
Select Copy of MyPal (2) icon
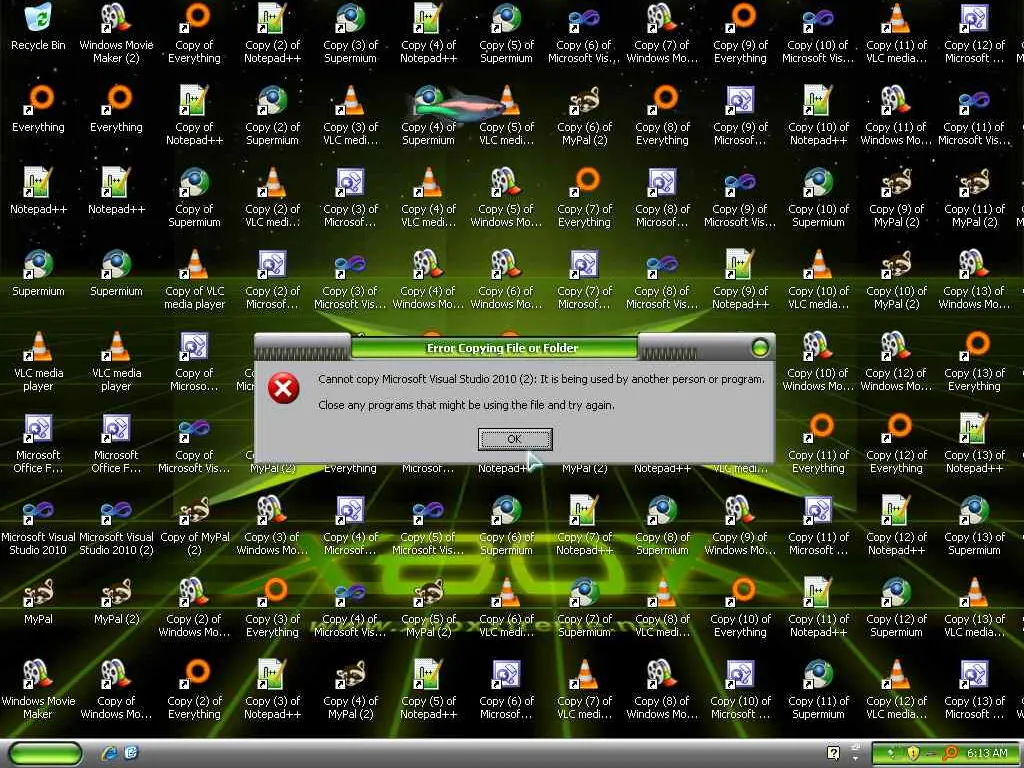point(195,526)
